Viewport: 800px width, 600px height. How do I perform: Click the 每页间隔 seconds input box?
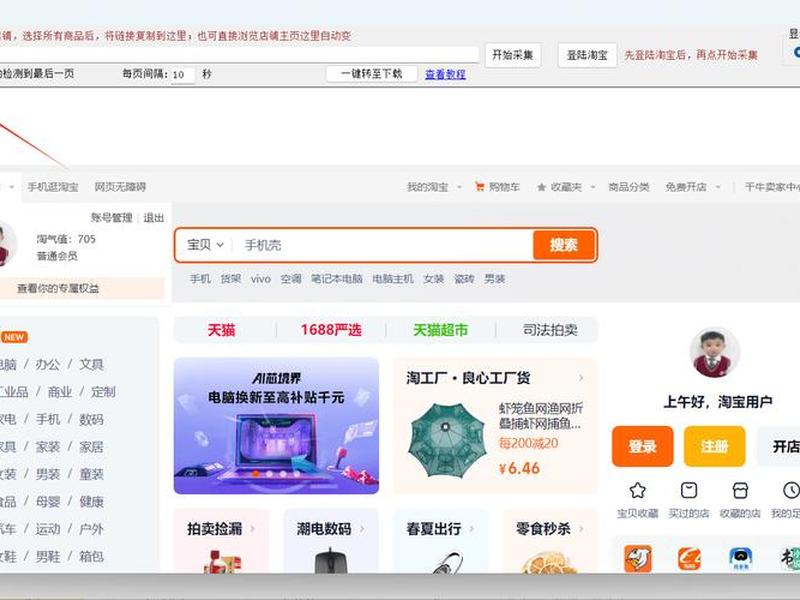point(182,74)
